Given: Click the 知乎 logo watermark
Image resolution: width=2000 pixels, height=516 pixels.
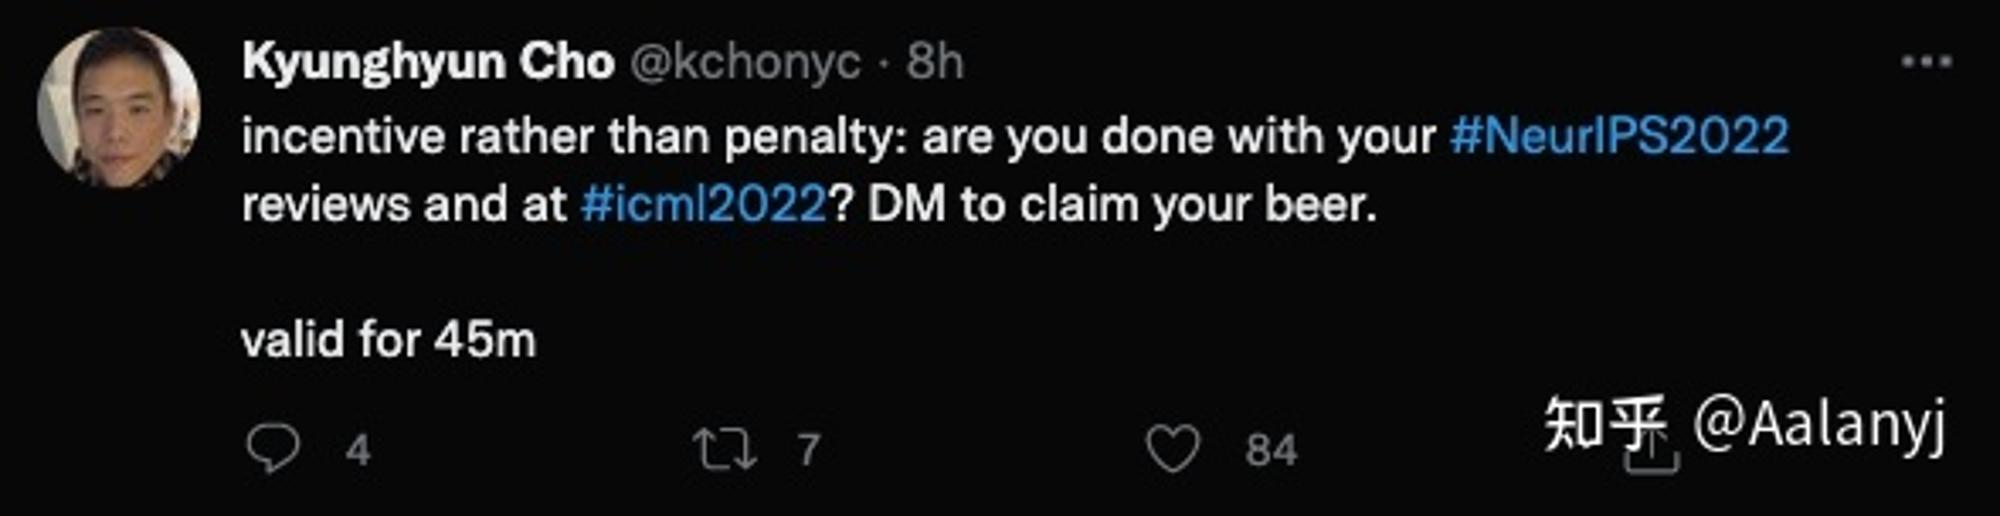Looking at the screenshot, I should click(1606, 423).
